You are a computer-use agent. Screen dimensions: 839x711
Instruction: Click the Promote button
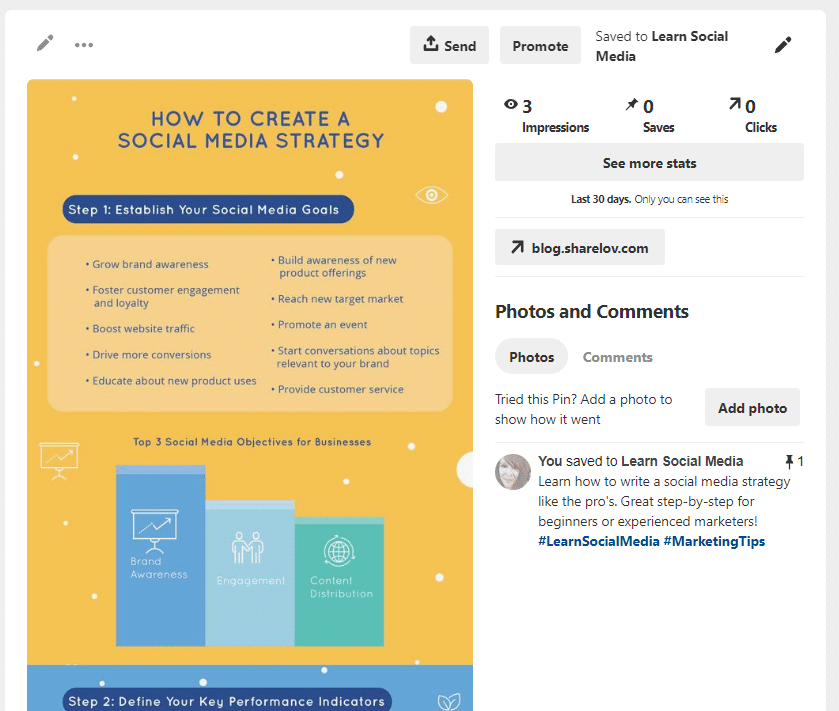540,45
